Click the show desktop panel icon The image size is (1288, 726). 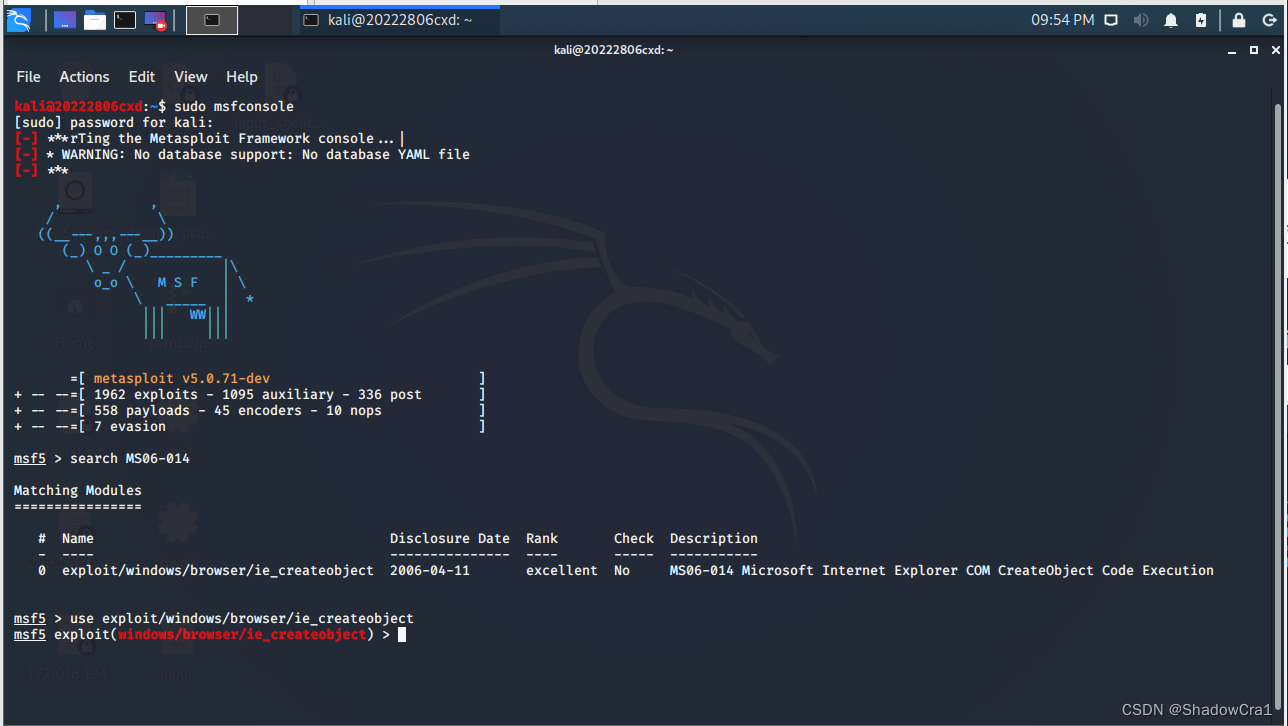(64, 19)
